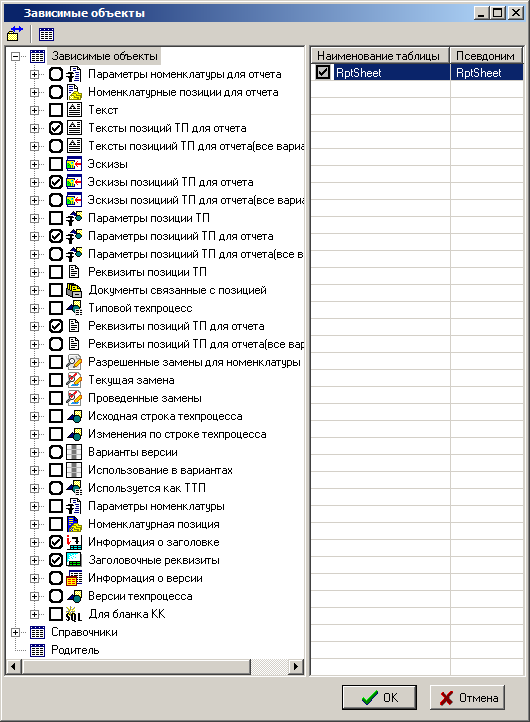Click the tree's scroll right arrow
The height and width of the screenshot is (722, 530).
click(296, 666)
